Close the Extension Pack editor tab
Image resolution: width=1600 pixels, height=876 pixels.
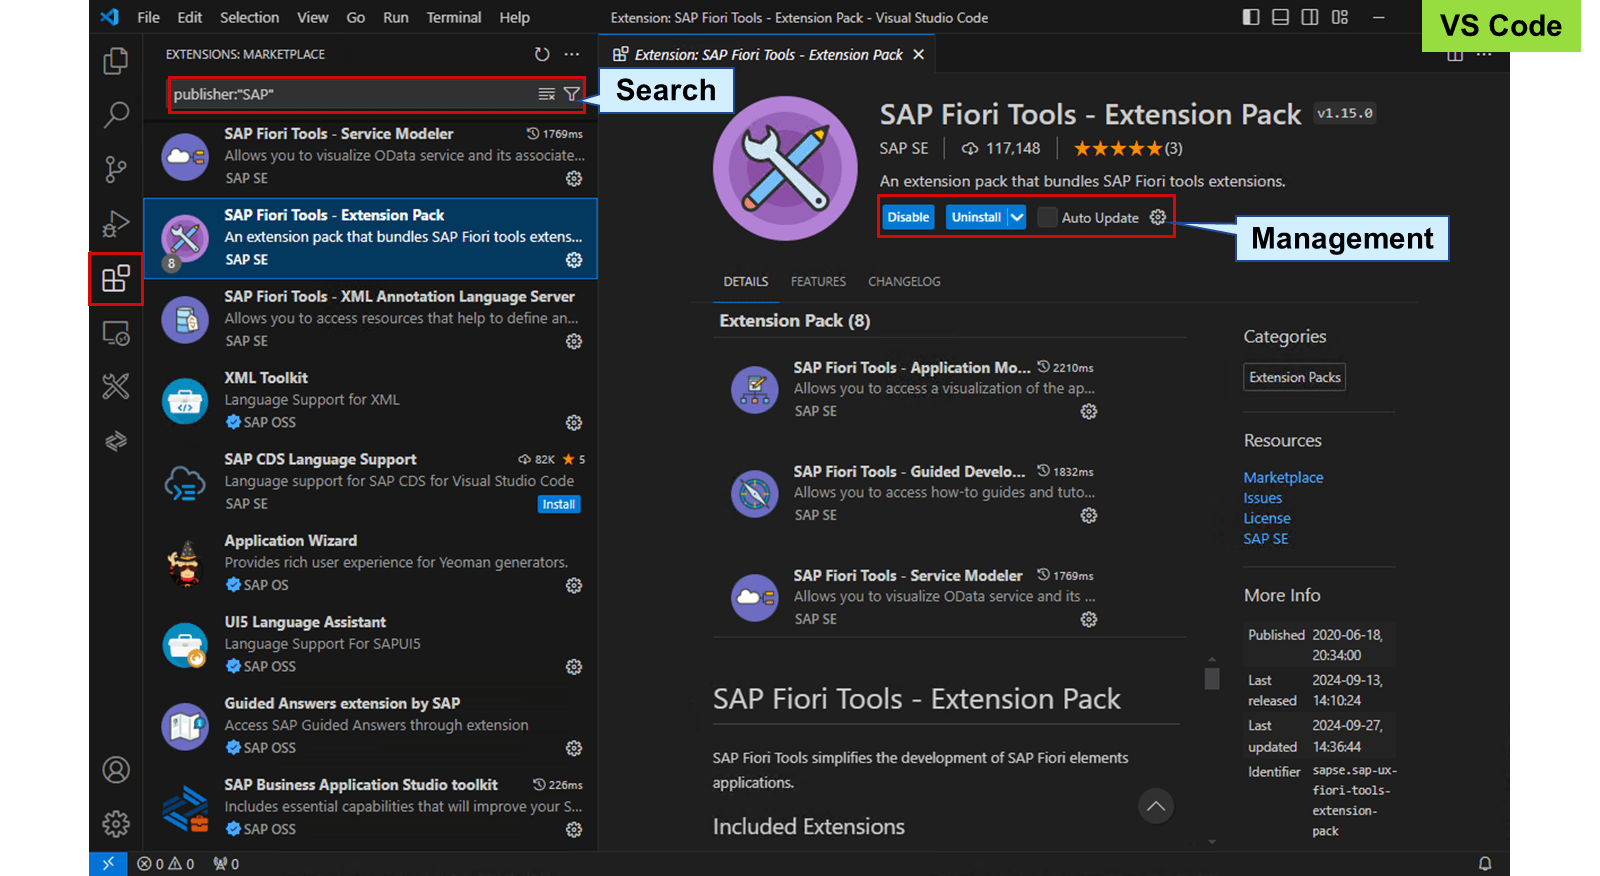(x=918, y=54)
